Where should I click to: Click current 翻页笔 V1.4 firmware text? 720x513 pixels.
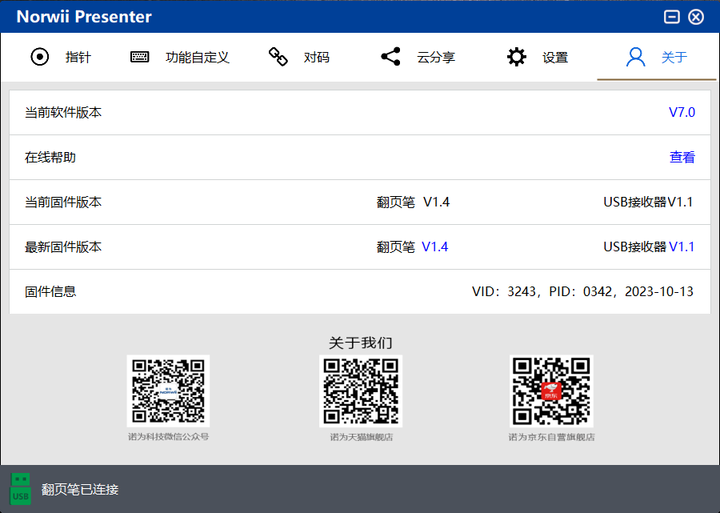pyautogui.click(x=413, y=202)
